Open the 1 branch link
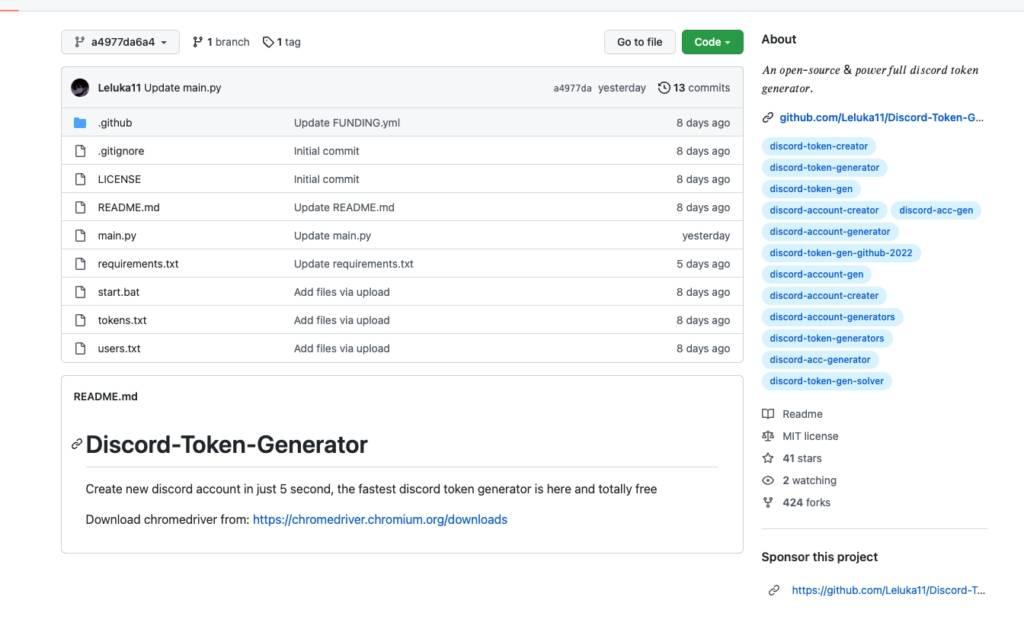The image size is (1024, 626). pyautogui.click(x=221, y=42)
